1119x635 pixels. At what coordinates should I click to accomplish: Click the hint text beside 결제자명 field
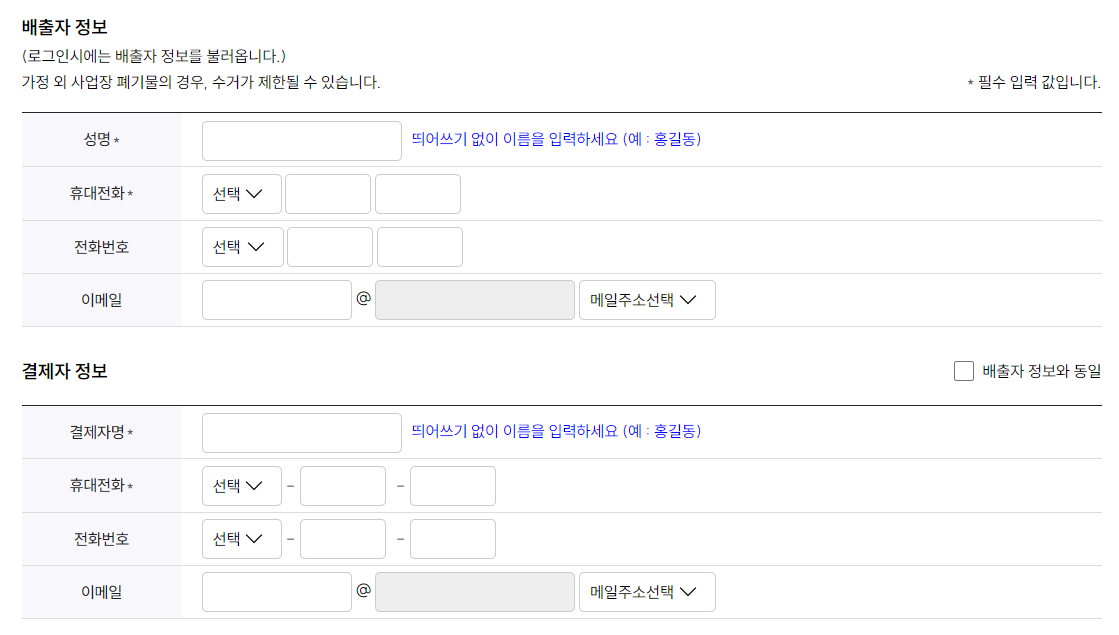555,431
